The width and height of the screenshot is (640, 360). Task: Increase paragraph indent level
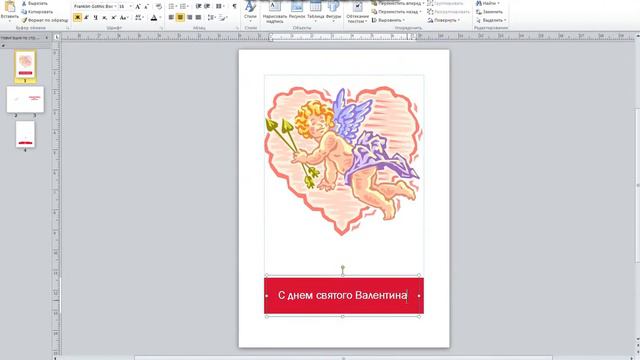[x=207, y=6]
